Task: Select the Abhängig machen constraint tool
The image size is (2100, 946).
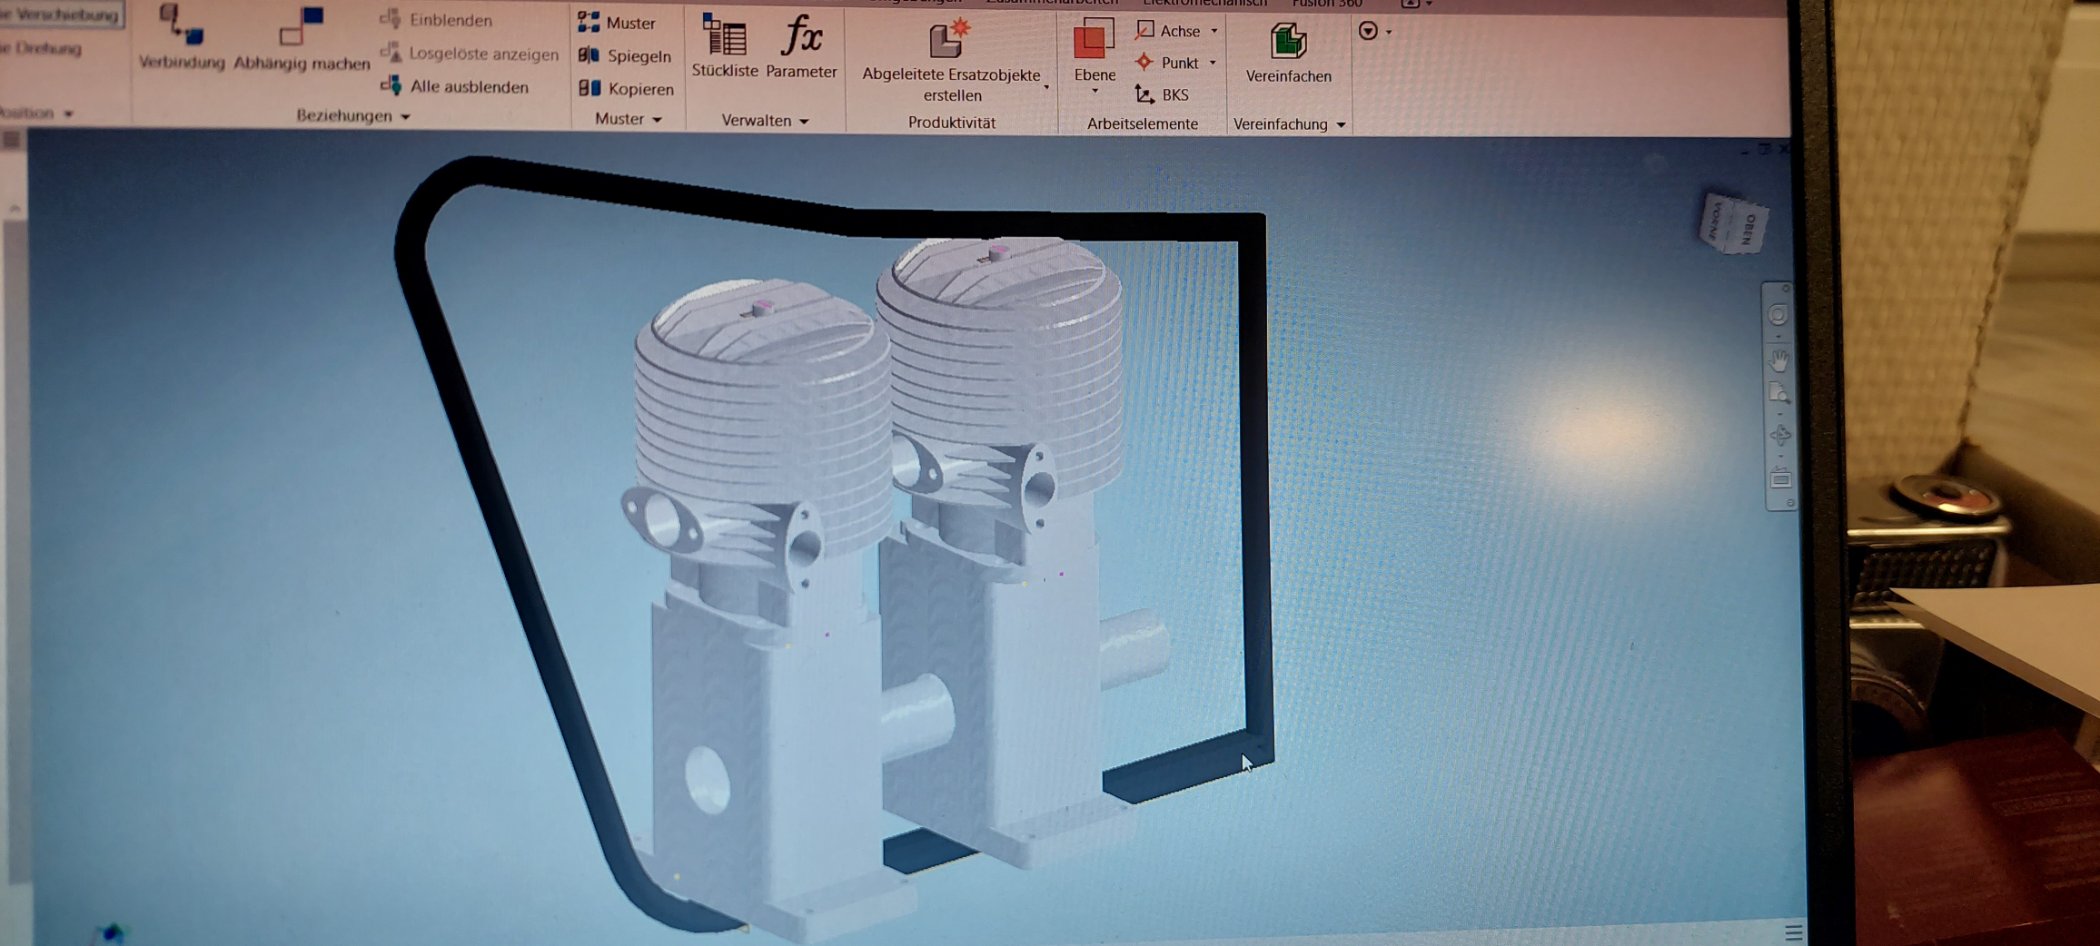Action: (x=301, y=38)
